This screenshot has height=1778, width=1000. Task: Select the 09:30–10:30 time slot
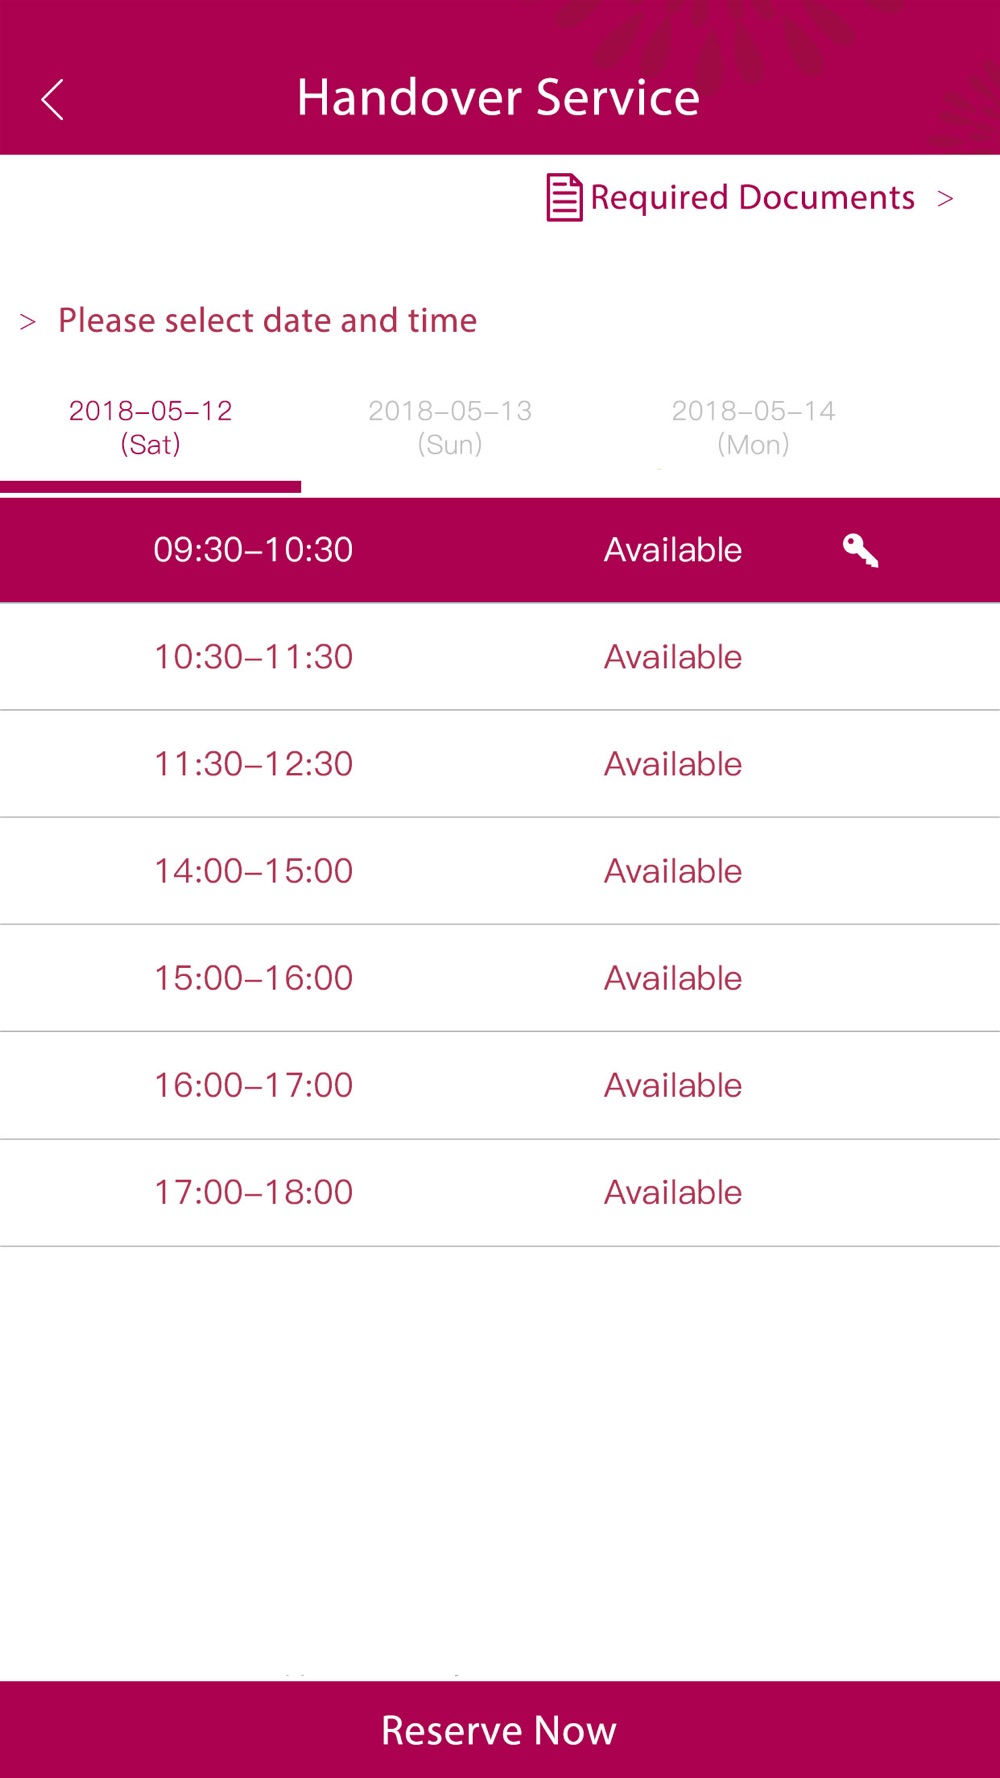(x=500, y=550)
